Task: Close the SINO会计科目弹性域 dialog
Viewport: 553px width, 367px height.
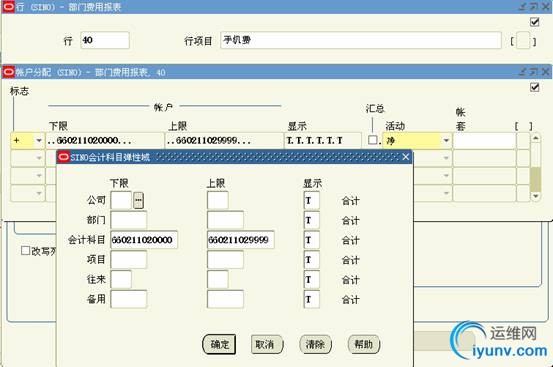Action: pos(406,157)
